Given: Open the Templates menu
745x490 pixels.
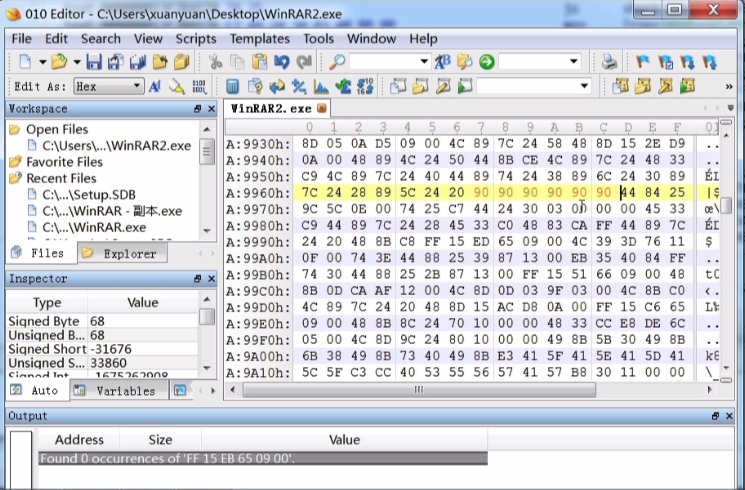Looking at the screenshot, I should 260,38.
